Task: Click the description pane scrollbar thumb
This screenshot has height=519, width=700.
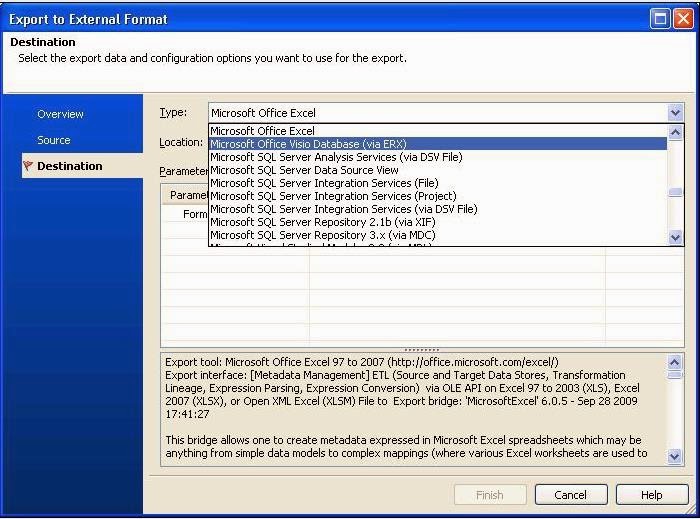Action: click(x=674, y=375)
